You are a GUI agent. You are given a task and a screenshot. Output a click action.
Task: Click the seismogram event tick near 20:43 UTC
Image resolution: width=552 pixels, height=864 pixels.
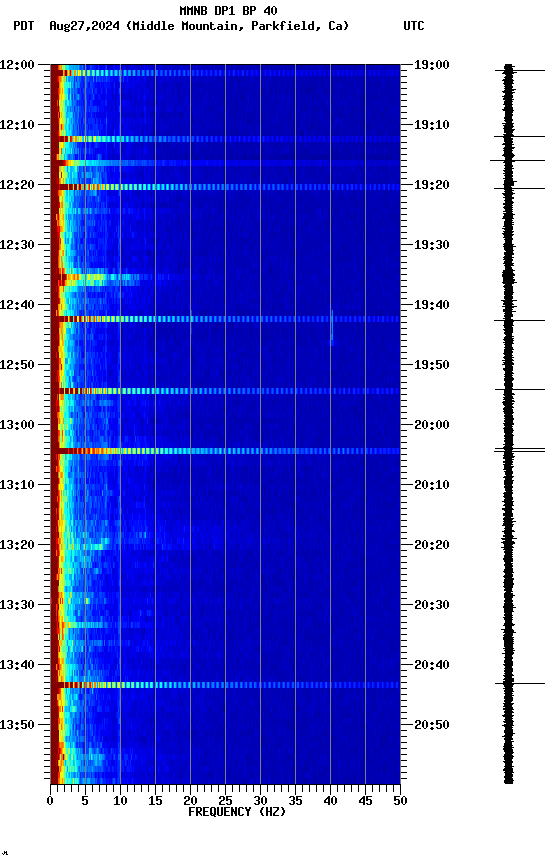pos(519,684)
